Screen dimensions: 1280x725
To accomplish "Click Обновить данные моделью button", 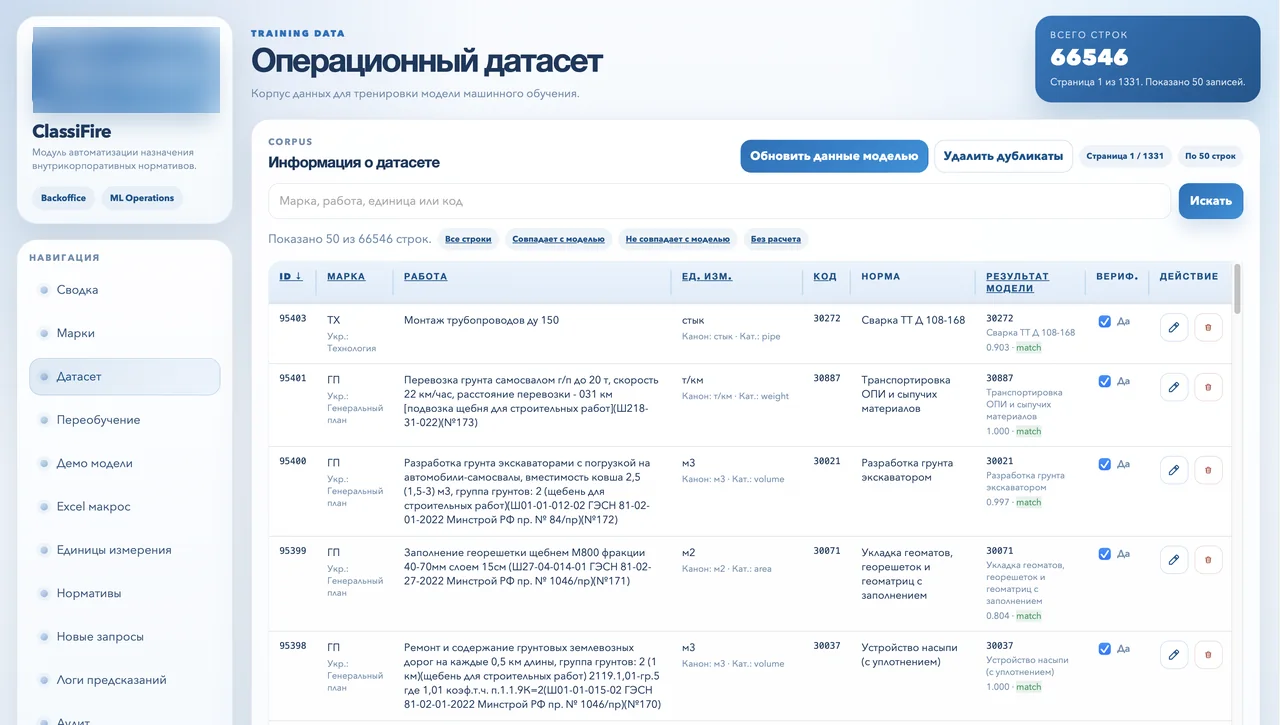I will pyautogui.click(x=834, y=156).
